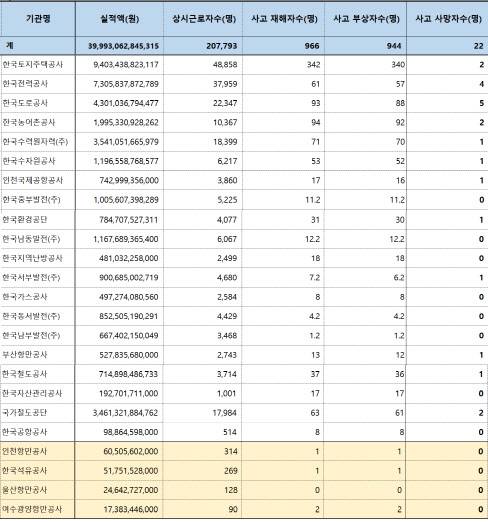
Task: Click the total row label 계
Action: [x=10, y=45]
